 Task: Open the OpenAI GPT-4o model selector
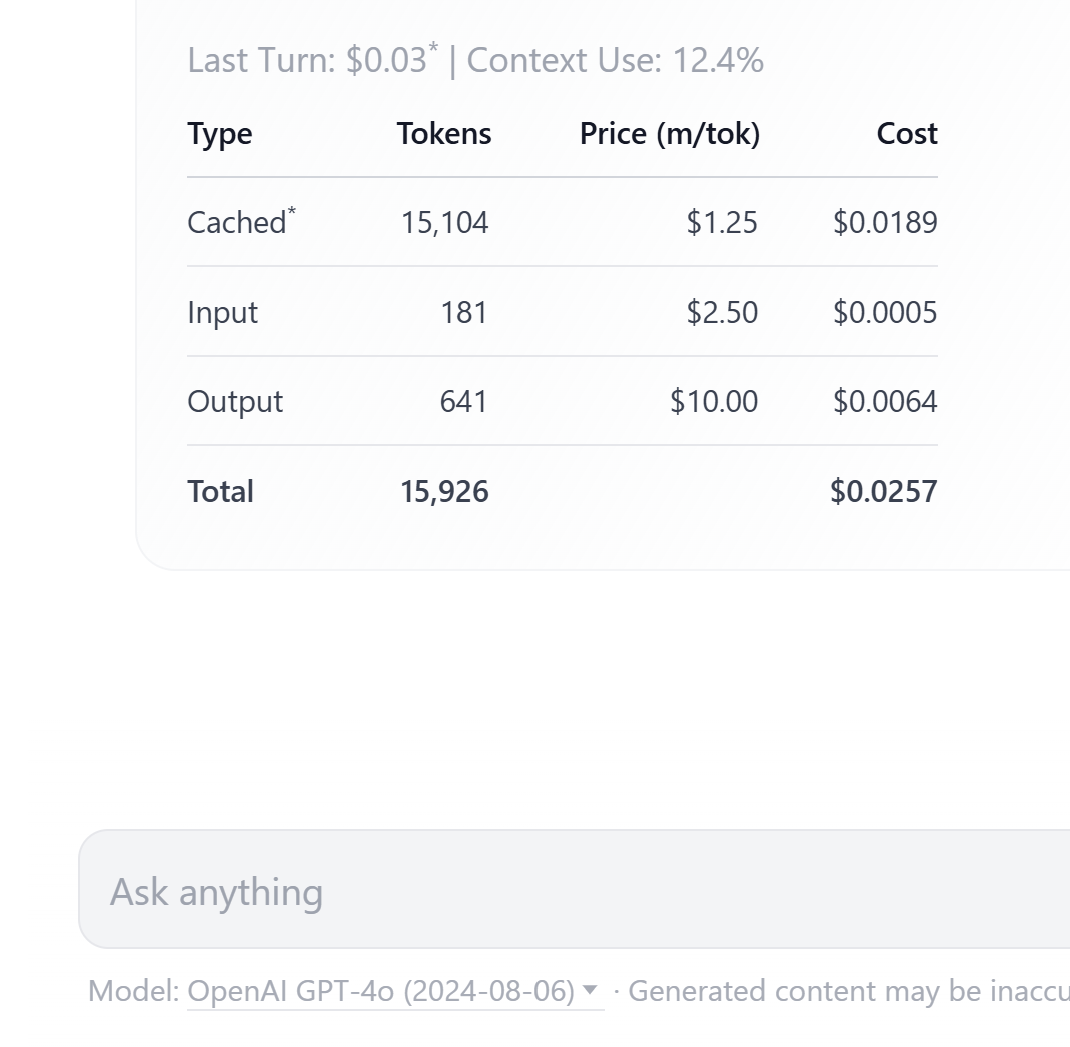click(x=381, y=991)
